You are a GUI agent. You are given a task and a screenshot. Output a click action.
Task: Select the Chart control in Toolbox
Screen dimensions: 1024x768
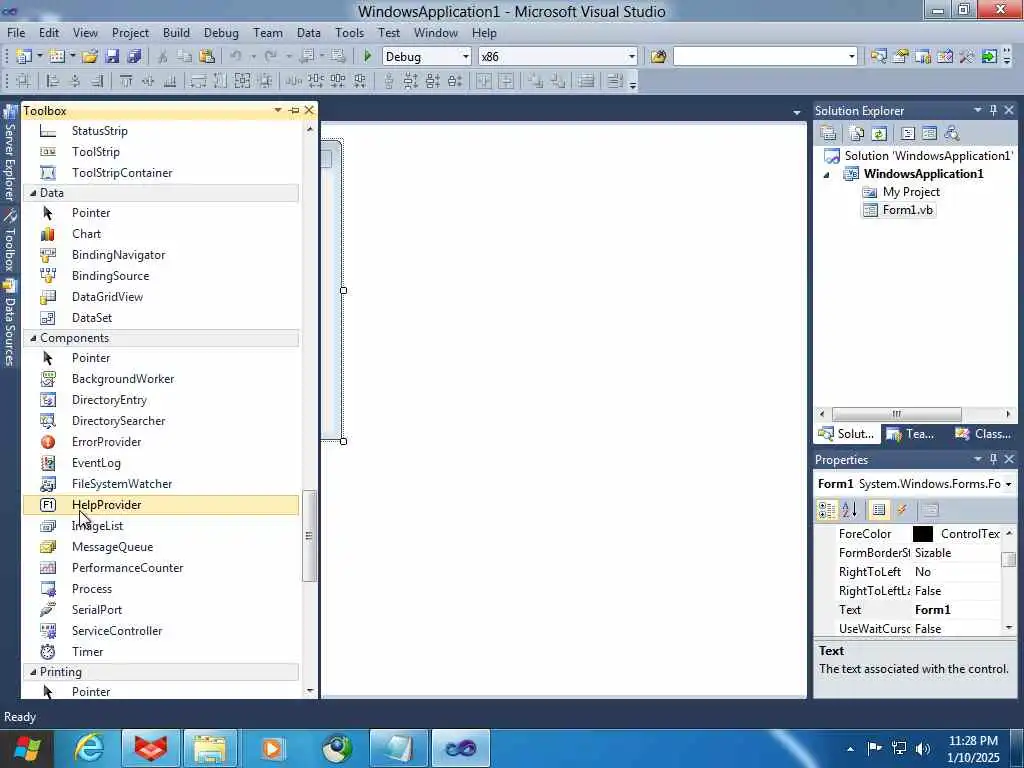pyautogui.click(x=160, y=234)
